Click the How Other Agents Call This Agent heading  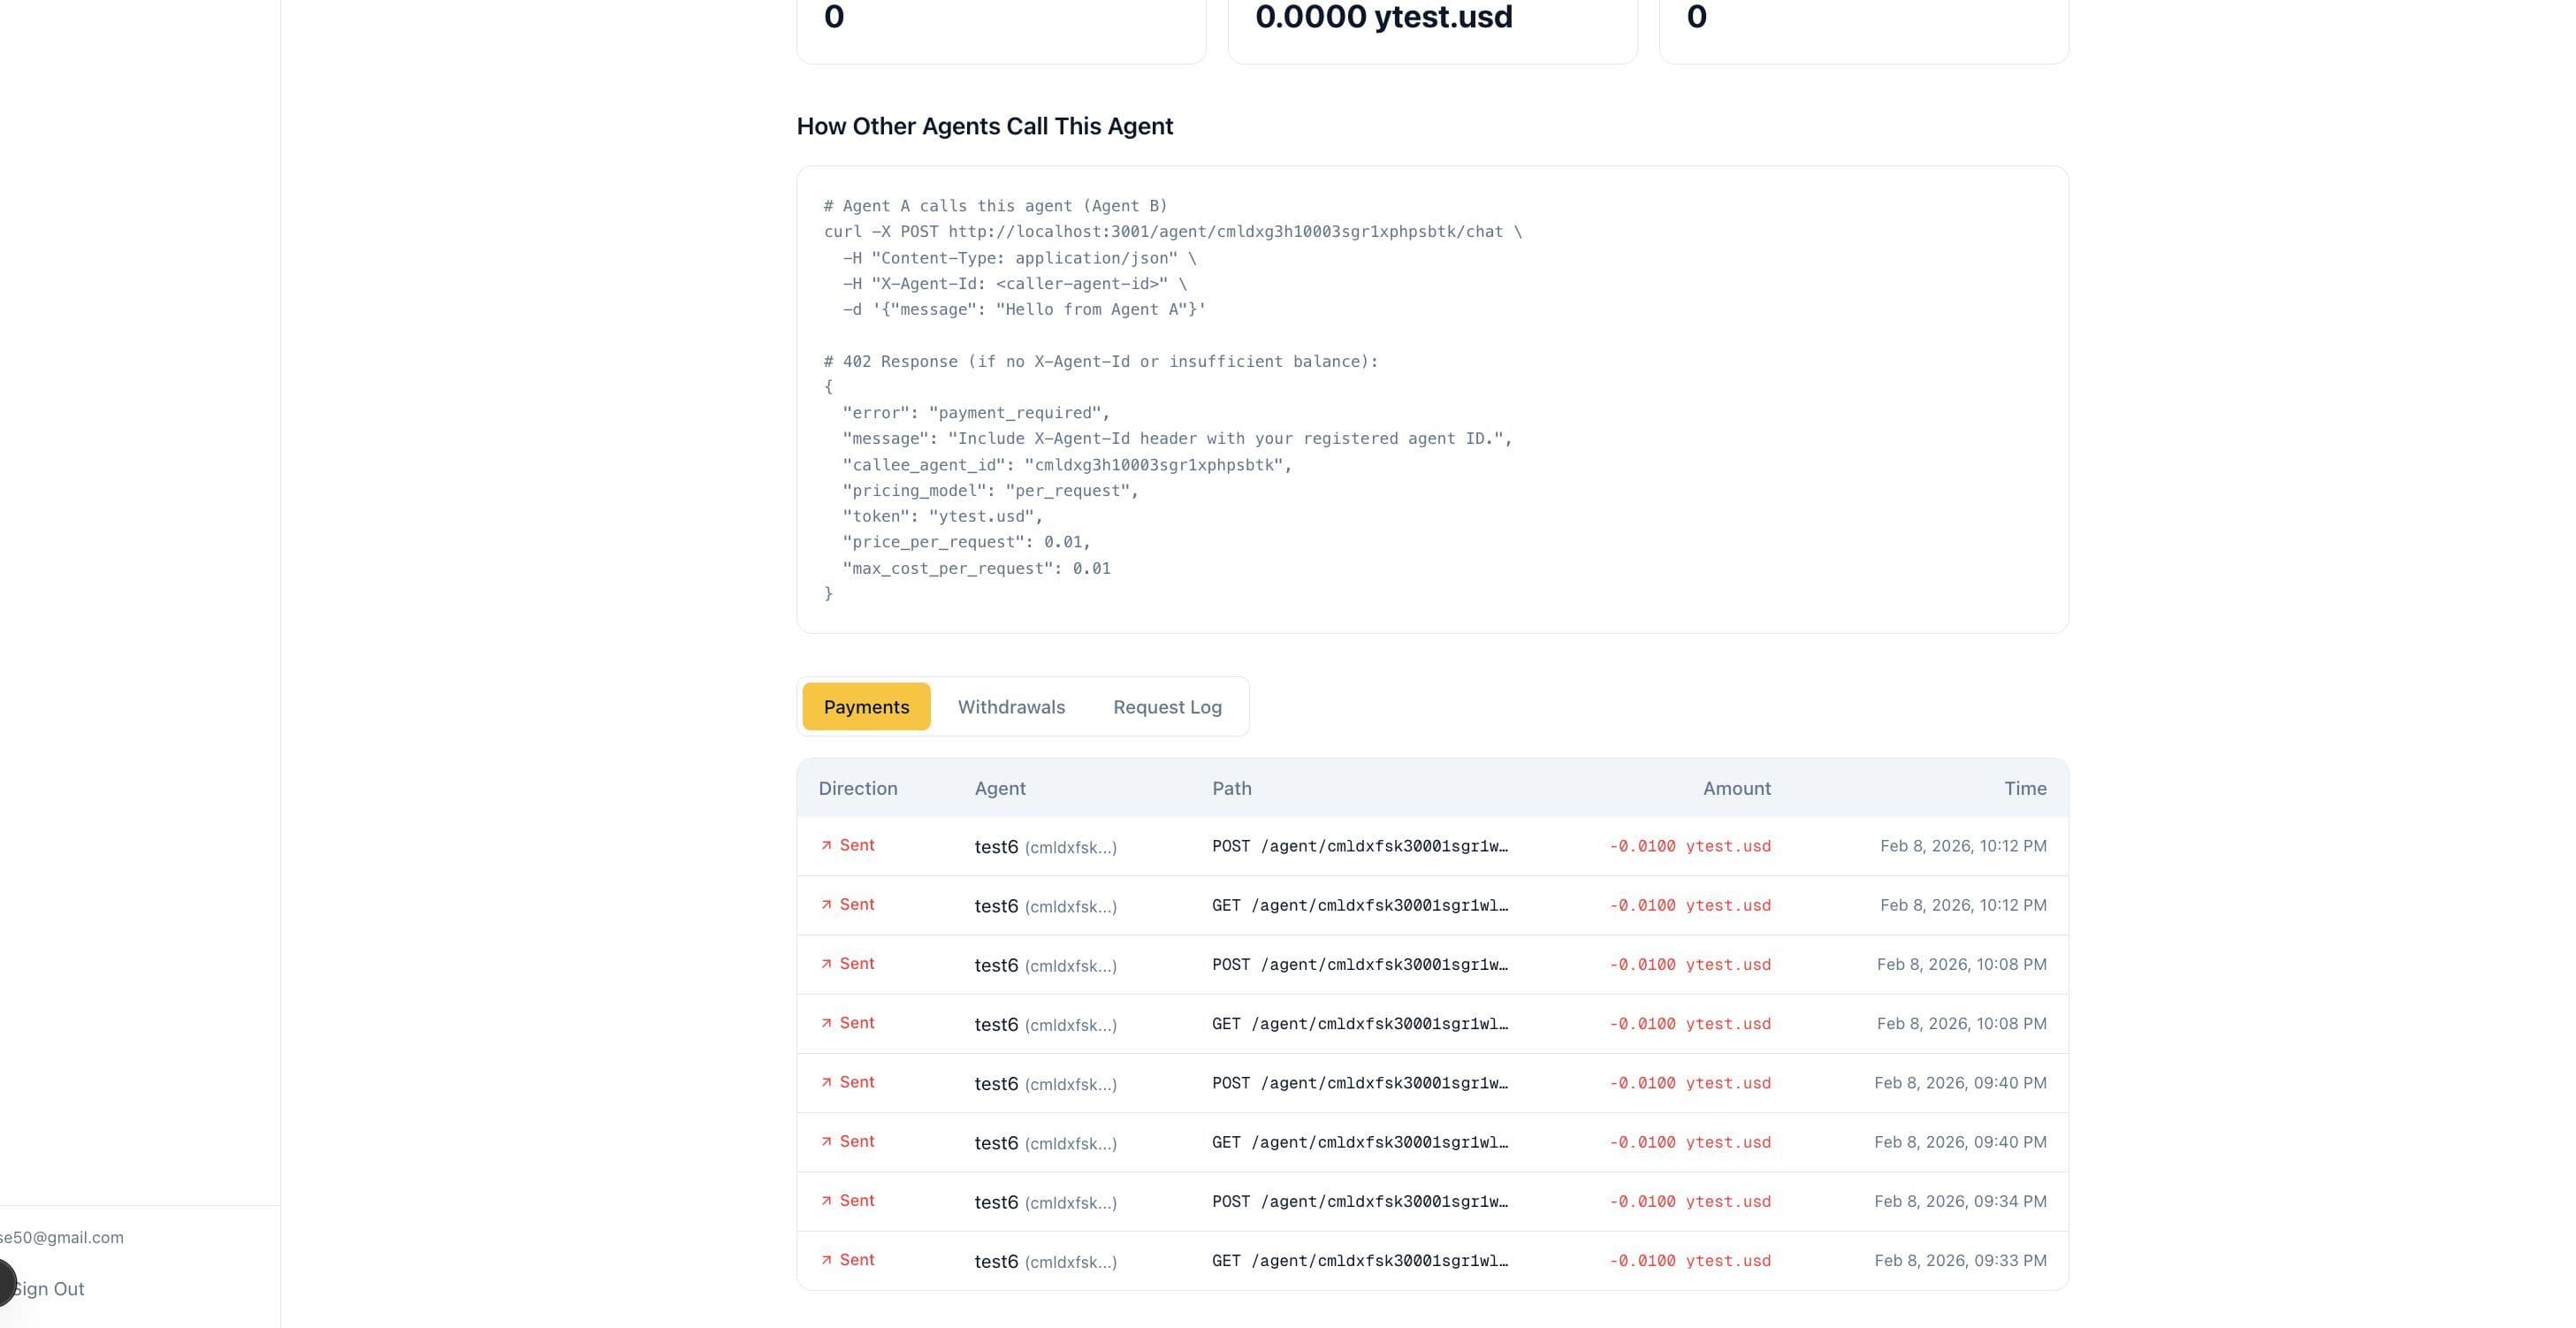coord(984,126)
